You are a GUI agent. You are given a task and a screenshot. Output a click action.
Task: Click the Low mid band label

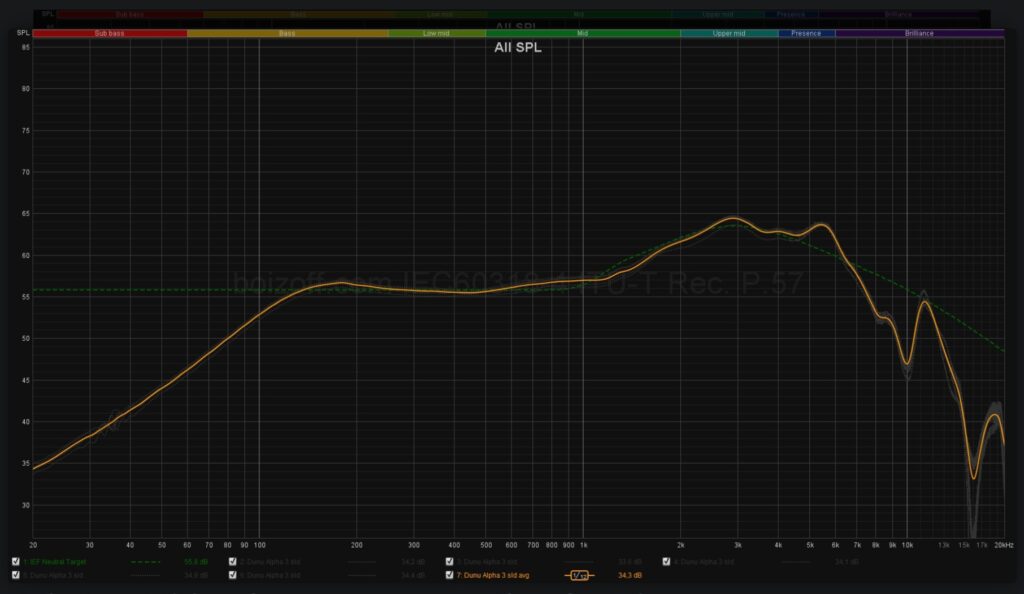(x=436, y=33)
